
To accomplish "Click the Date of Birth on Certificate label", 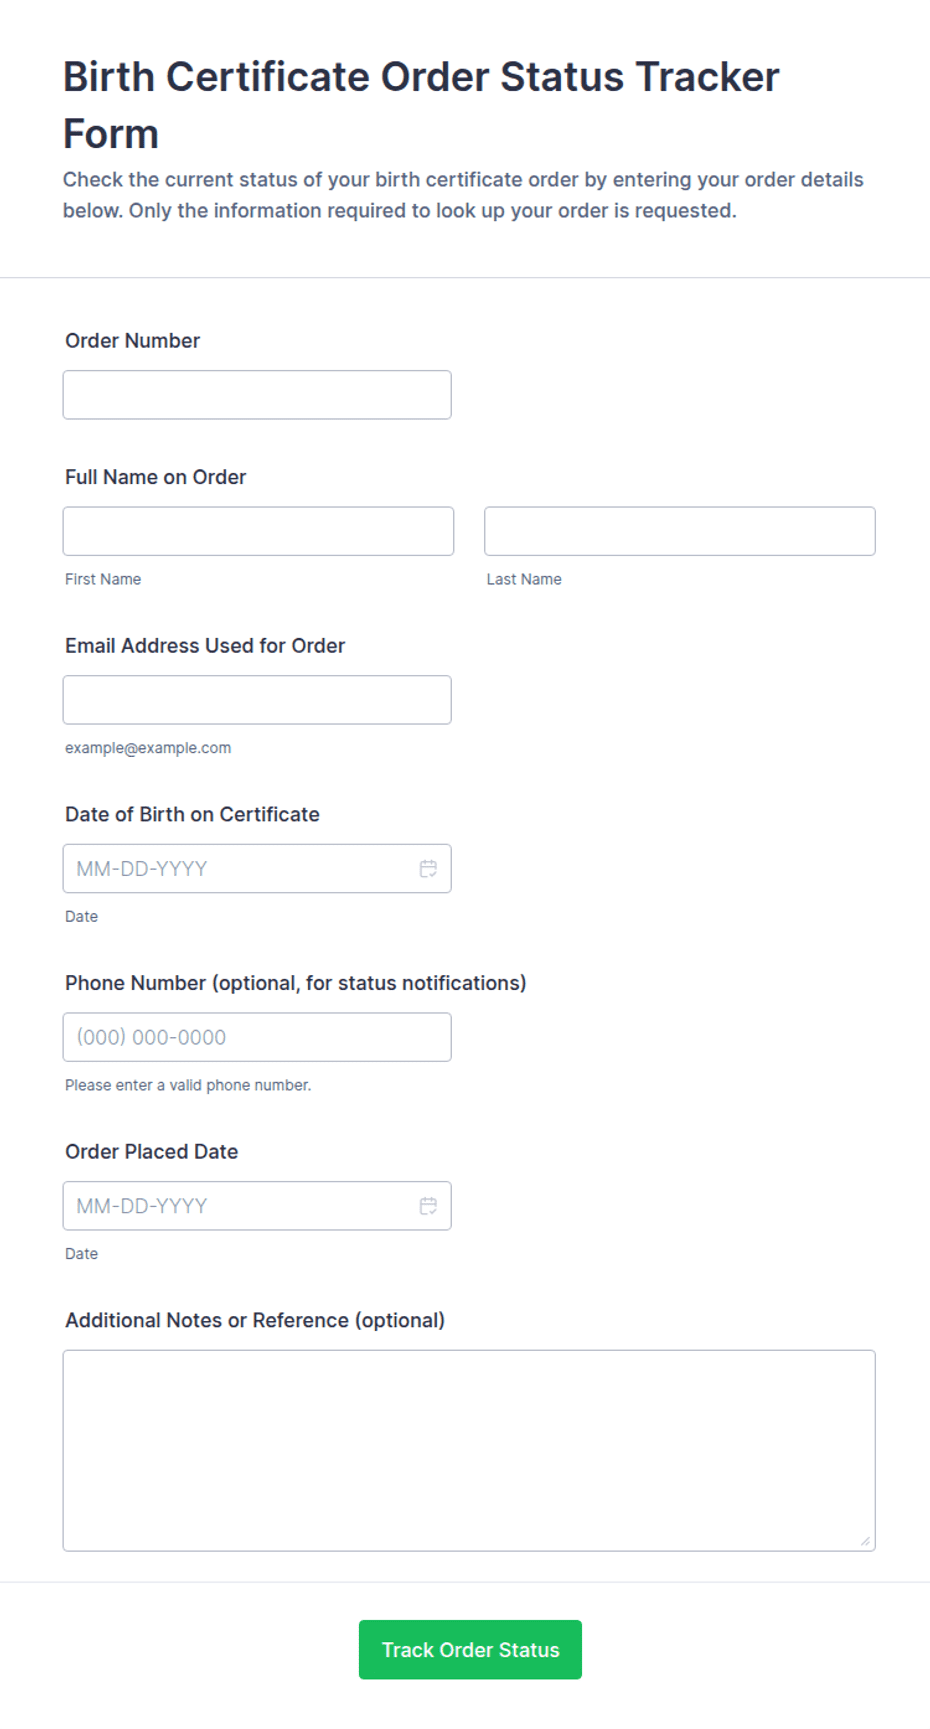I will coord(193,815).
